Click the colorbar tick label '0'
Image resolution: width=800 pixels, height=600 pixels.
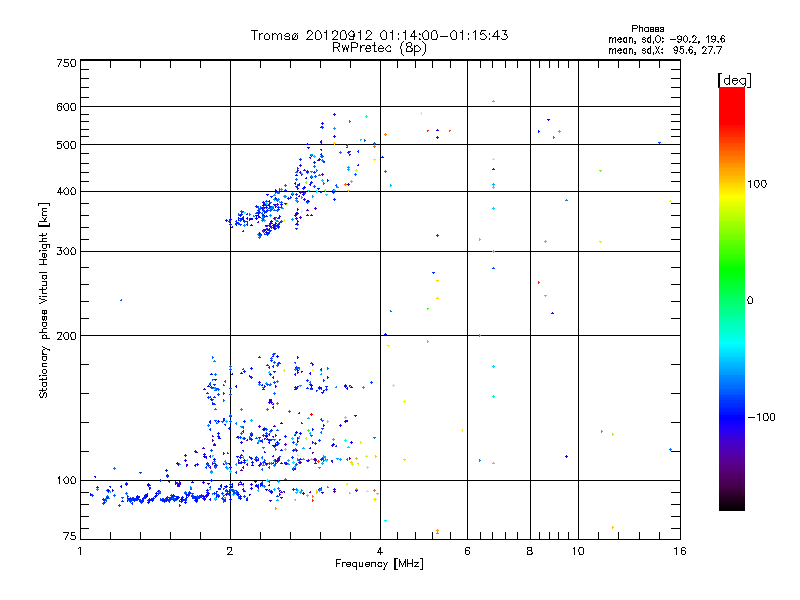coord(749,301)
